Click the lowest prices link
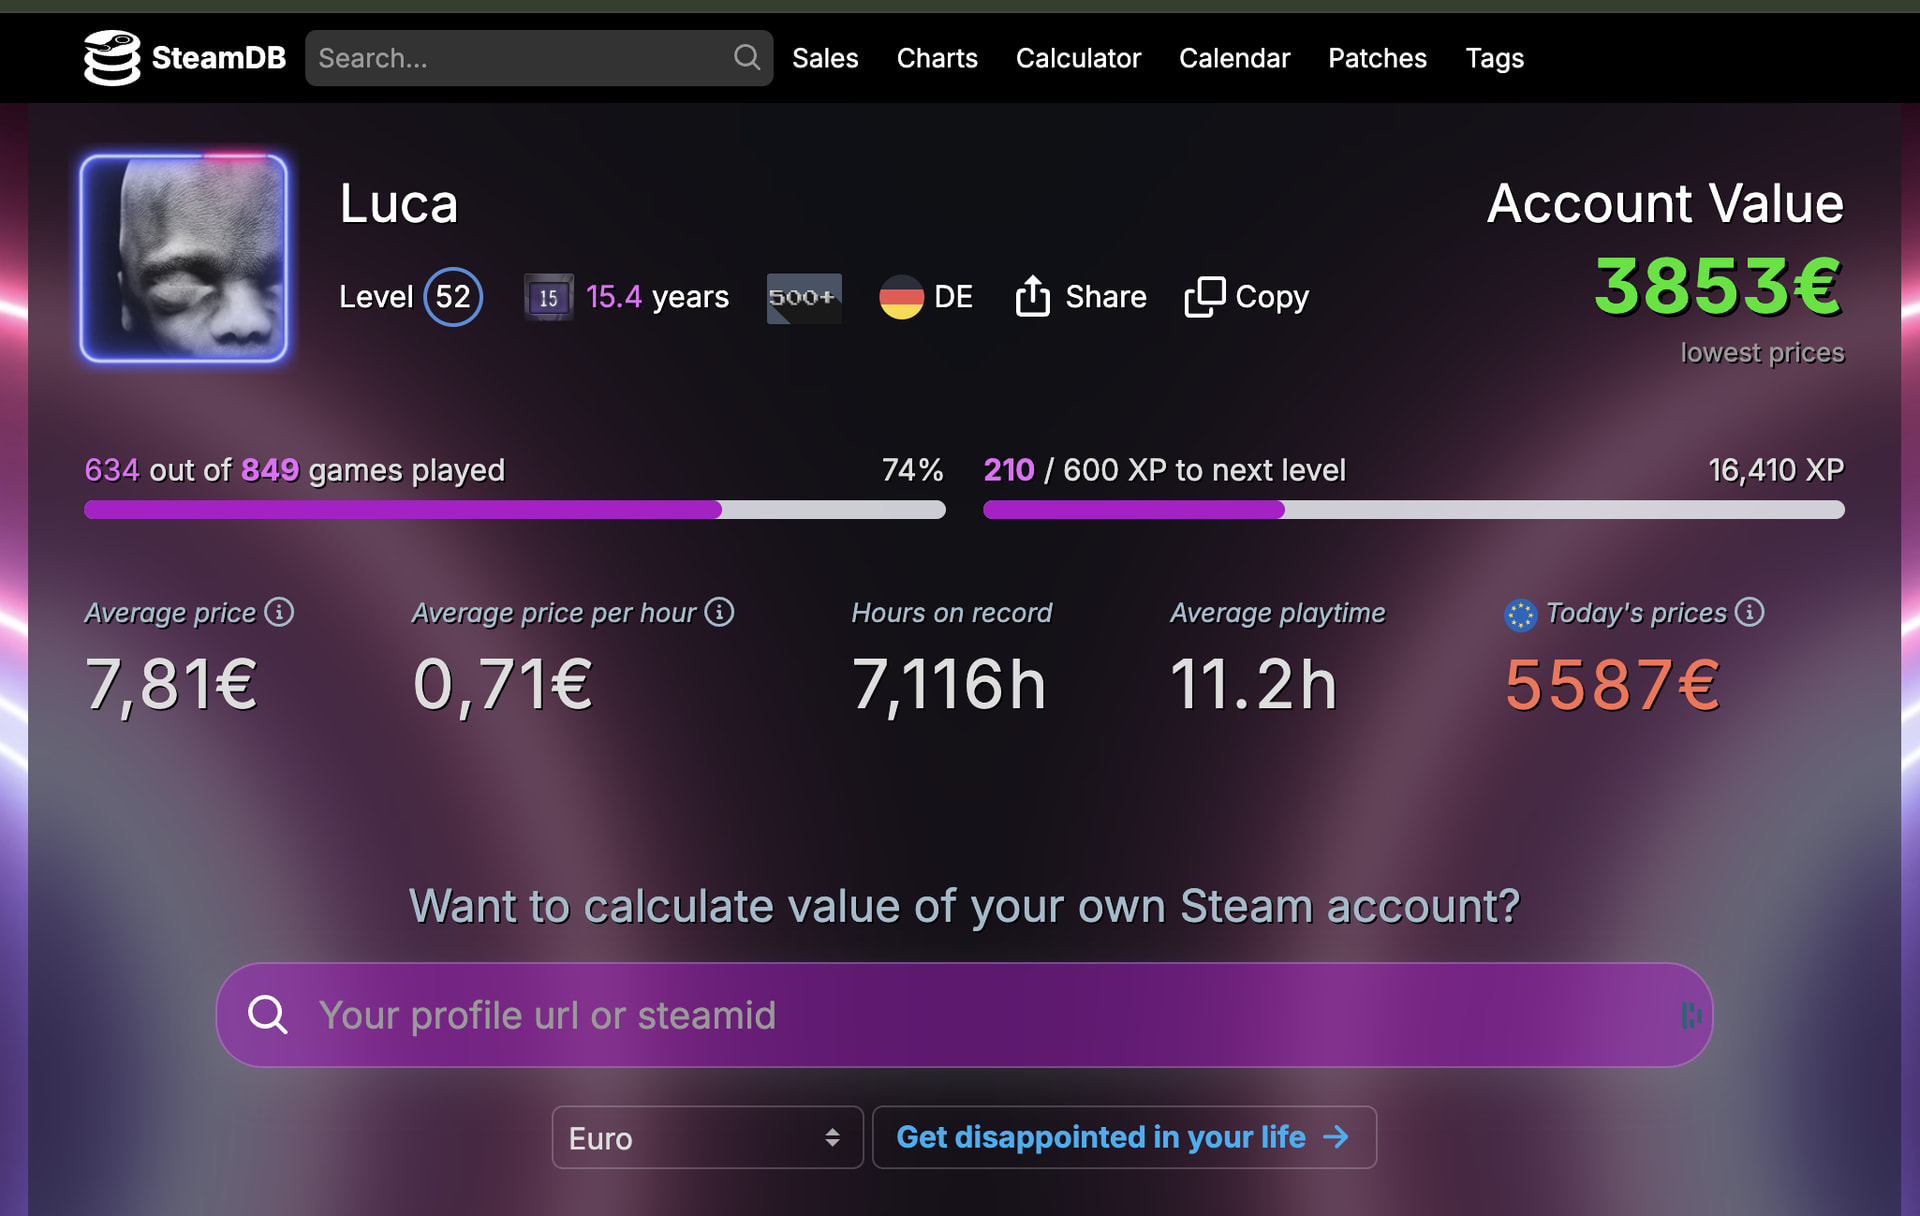Viewport: 1920px width, 1216px height. point(1762,353)
